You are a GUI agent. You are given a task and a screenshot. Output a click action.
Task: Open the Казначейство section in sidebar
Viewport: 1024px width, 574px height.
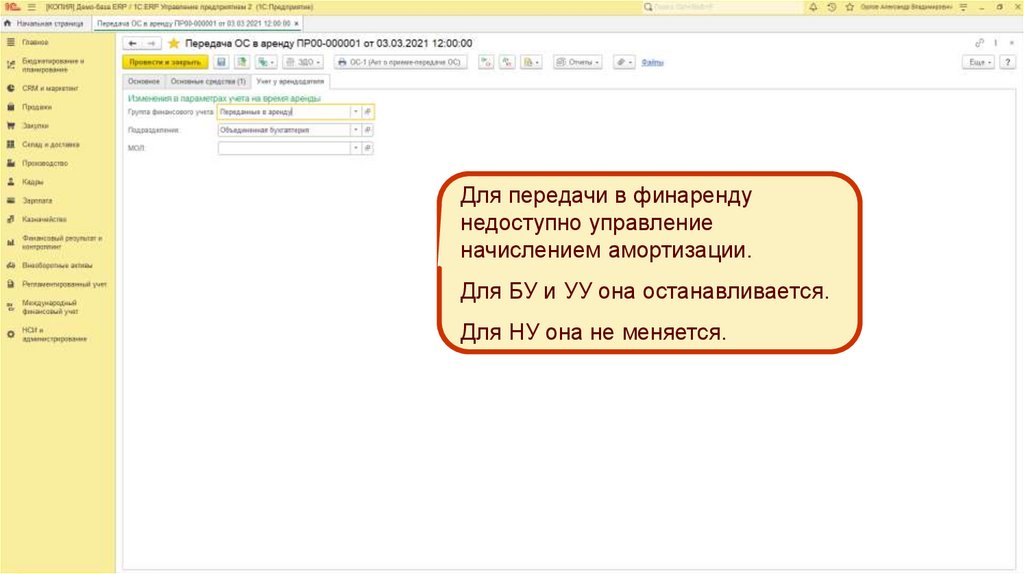click(x=44, y=219)
